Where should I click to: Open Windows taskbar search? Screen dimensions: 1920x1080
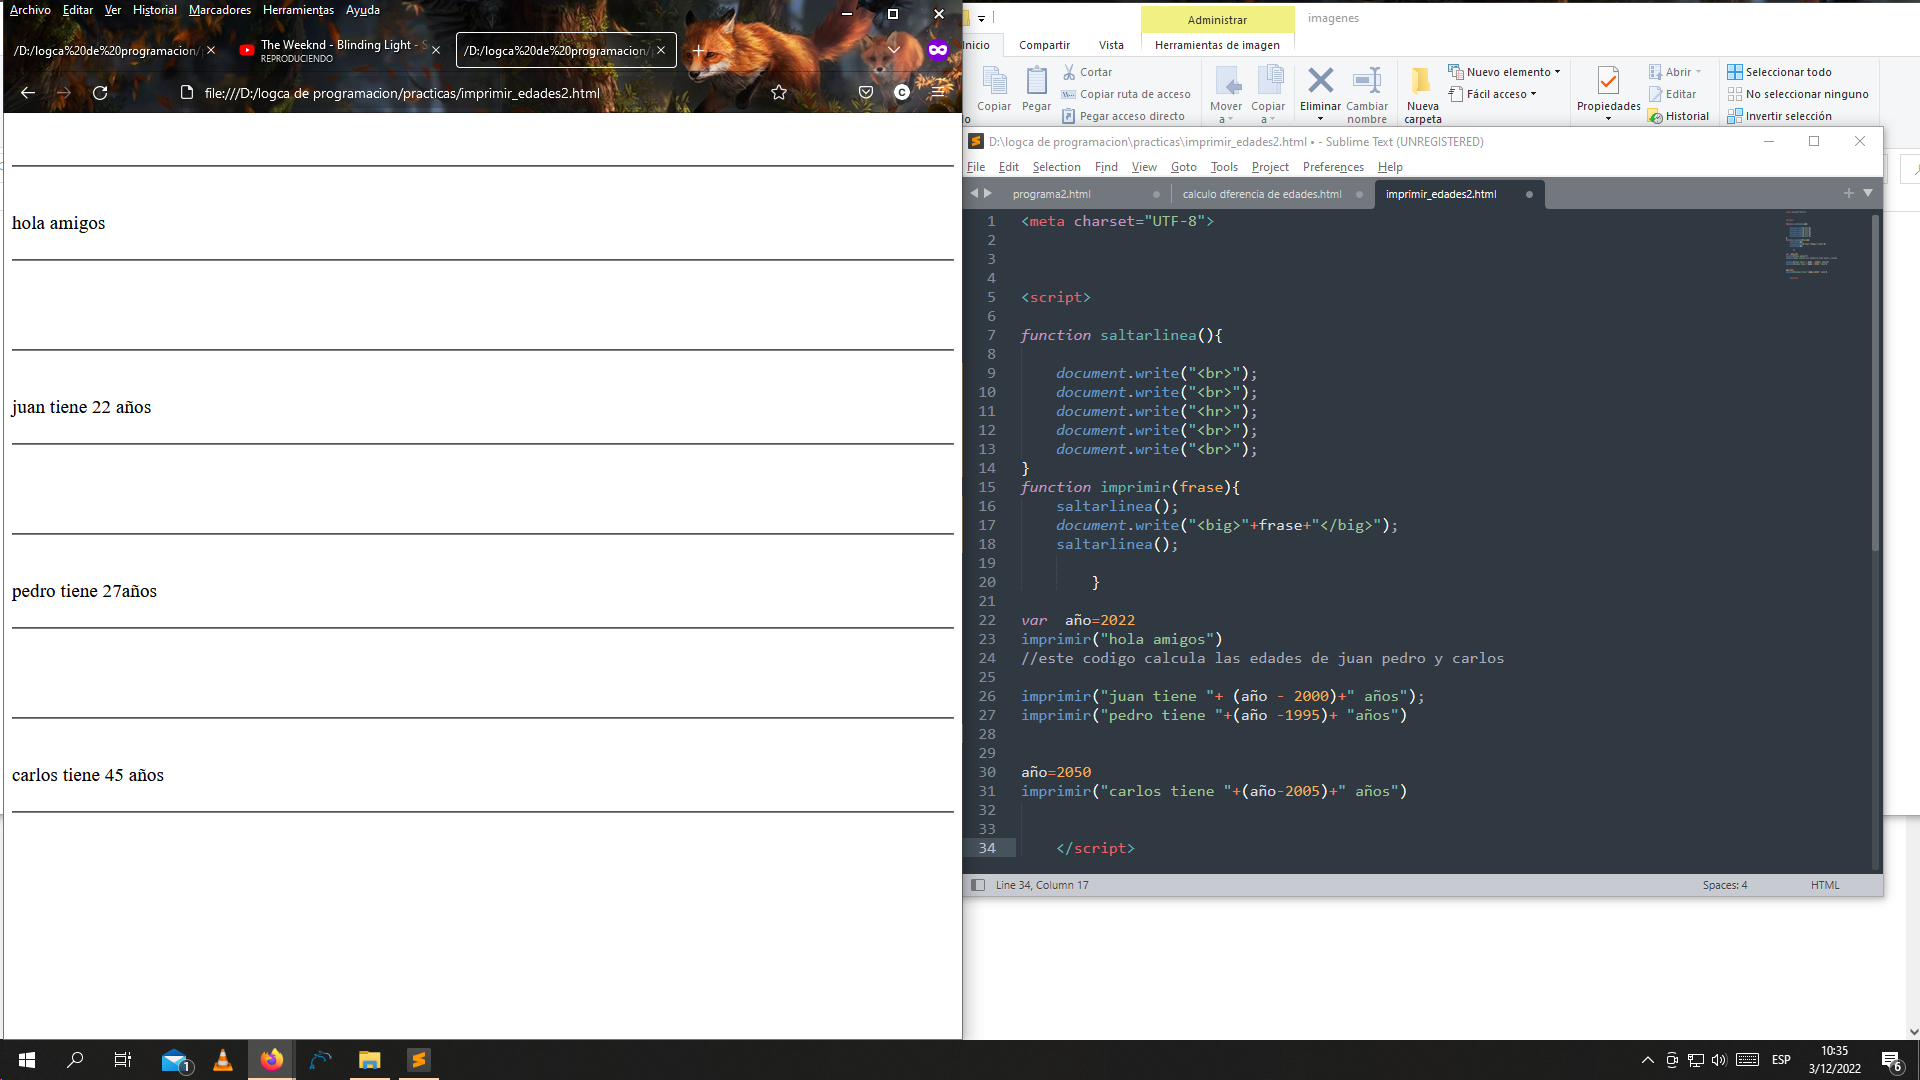click(x=75, y=1060)
